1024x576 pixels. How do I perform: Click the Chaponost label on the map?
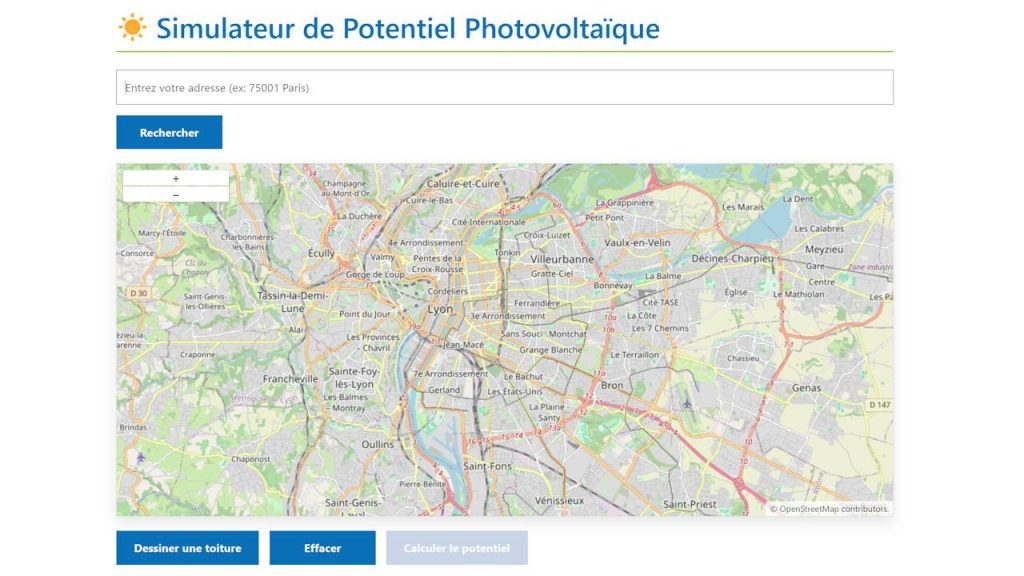(251, 459)
